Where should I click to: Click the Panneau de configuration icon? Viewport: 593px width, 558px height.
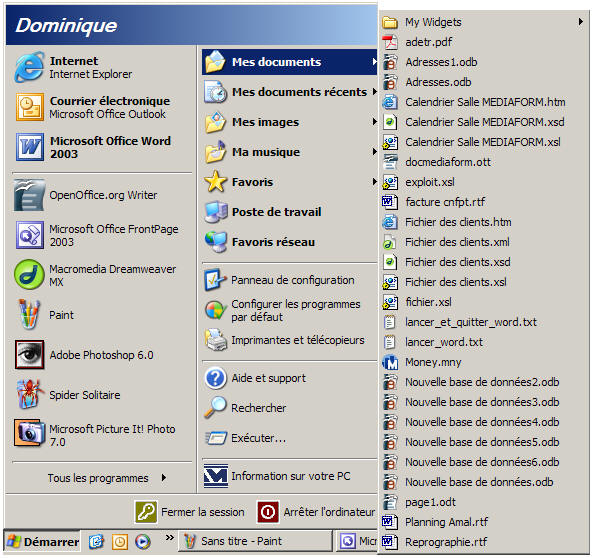tap(215, 280)
